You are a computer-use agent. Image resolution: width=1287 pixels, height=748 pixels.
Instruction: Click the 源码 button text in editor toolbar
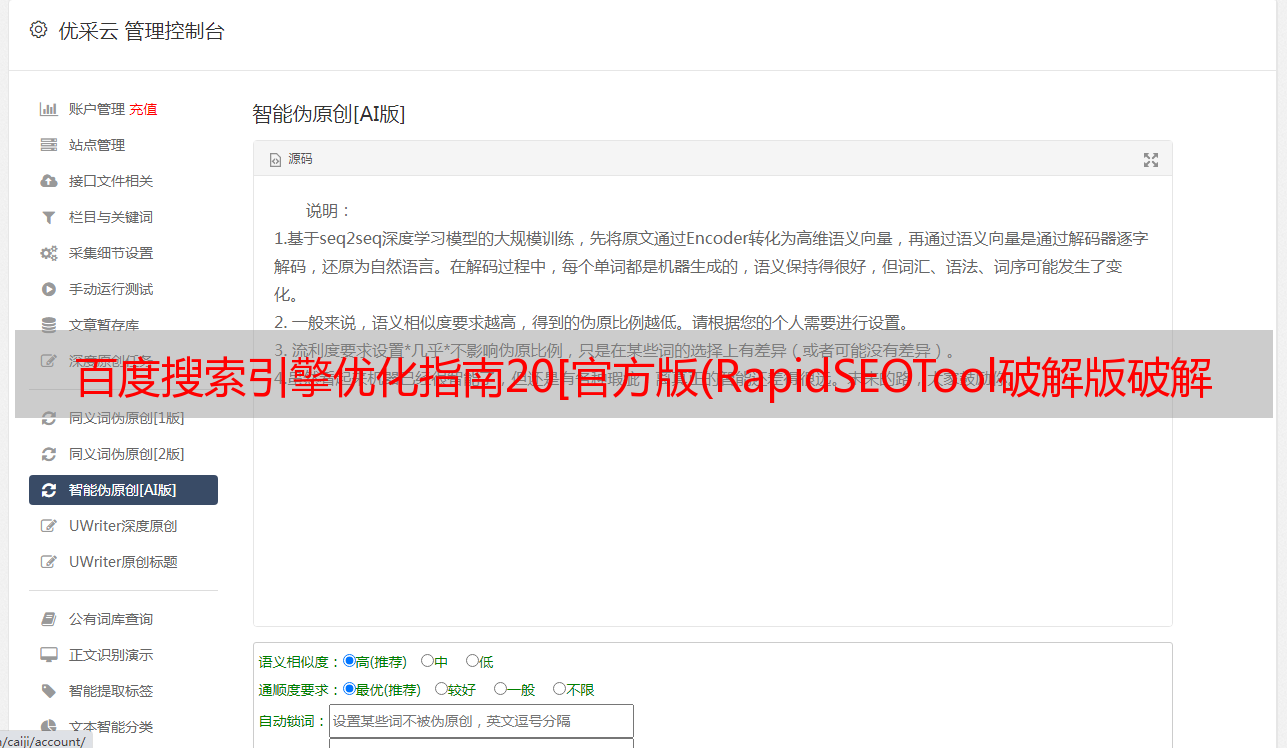pos(300,160)
